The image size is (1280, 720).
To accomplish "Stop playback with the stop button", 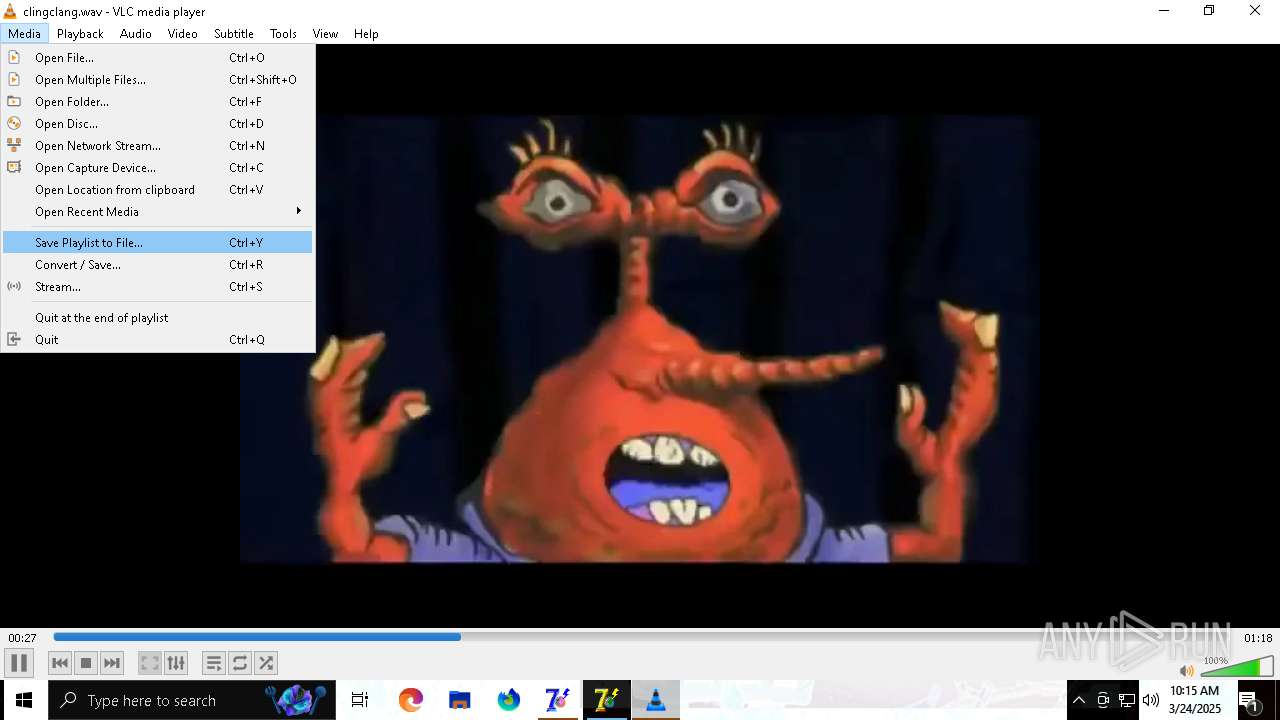I will coord(86,663).
